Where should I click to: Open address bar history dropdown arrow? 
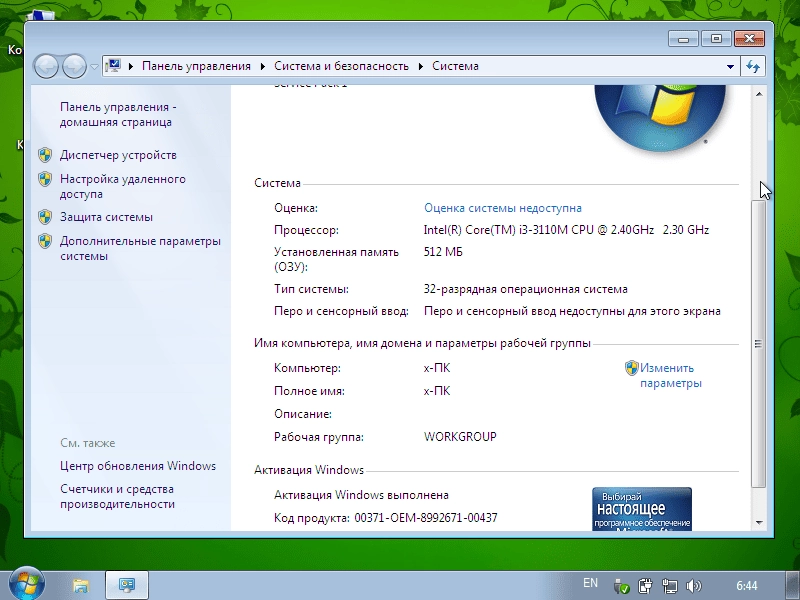(x=730, y=66)
